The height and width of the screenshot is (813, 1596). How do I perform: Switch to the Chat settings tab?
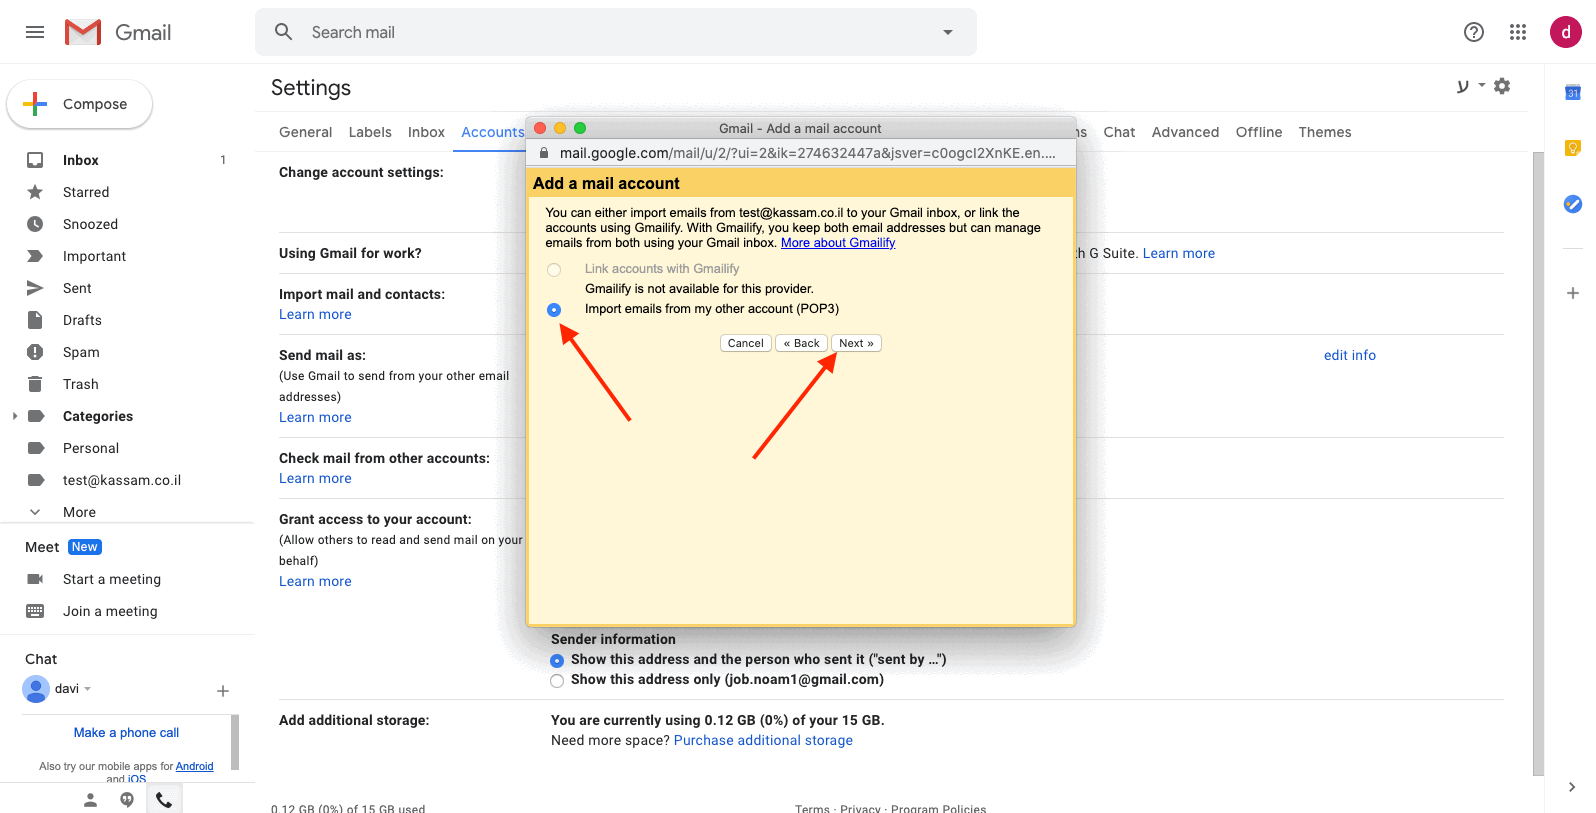tap(1119, 132)
